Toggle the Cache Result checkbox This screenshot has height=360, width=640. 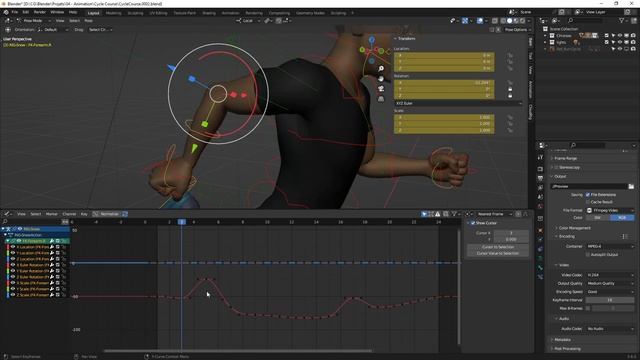[588, 202]
